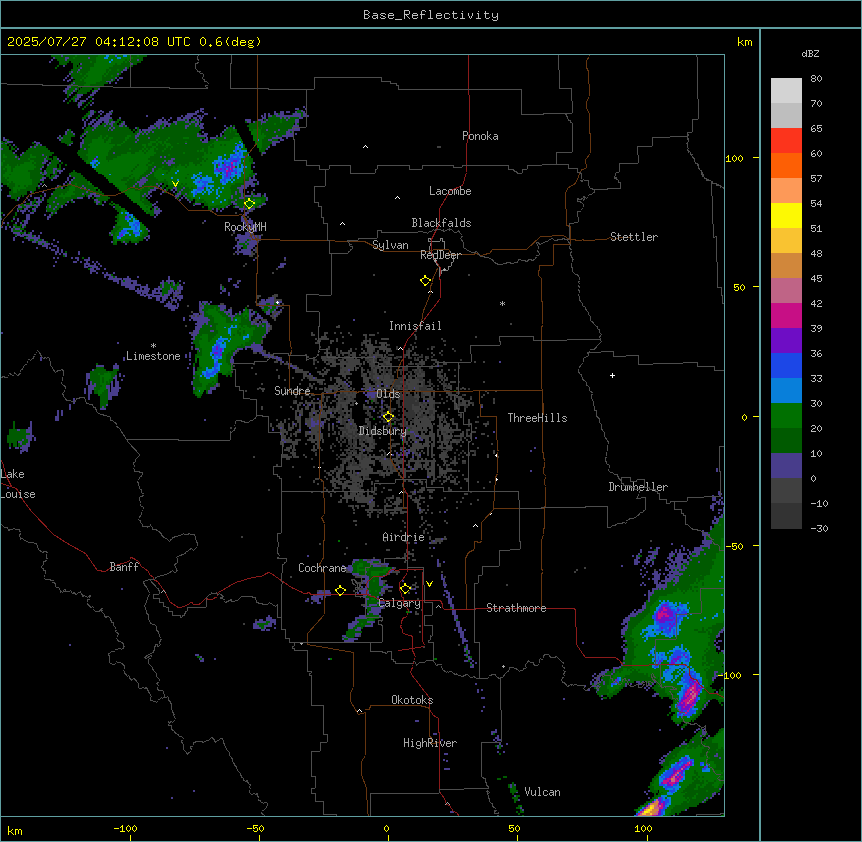Click the slate purple 0–10 dBZ legend band

coord(786,466)
